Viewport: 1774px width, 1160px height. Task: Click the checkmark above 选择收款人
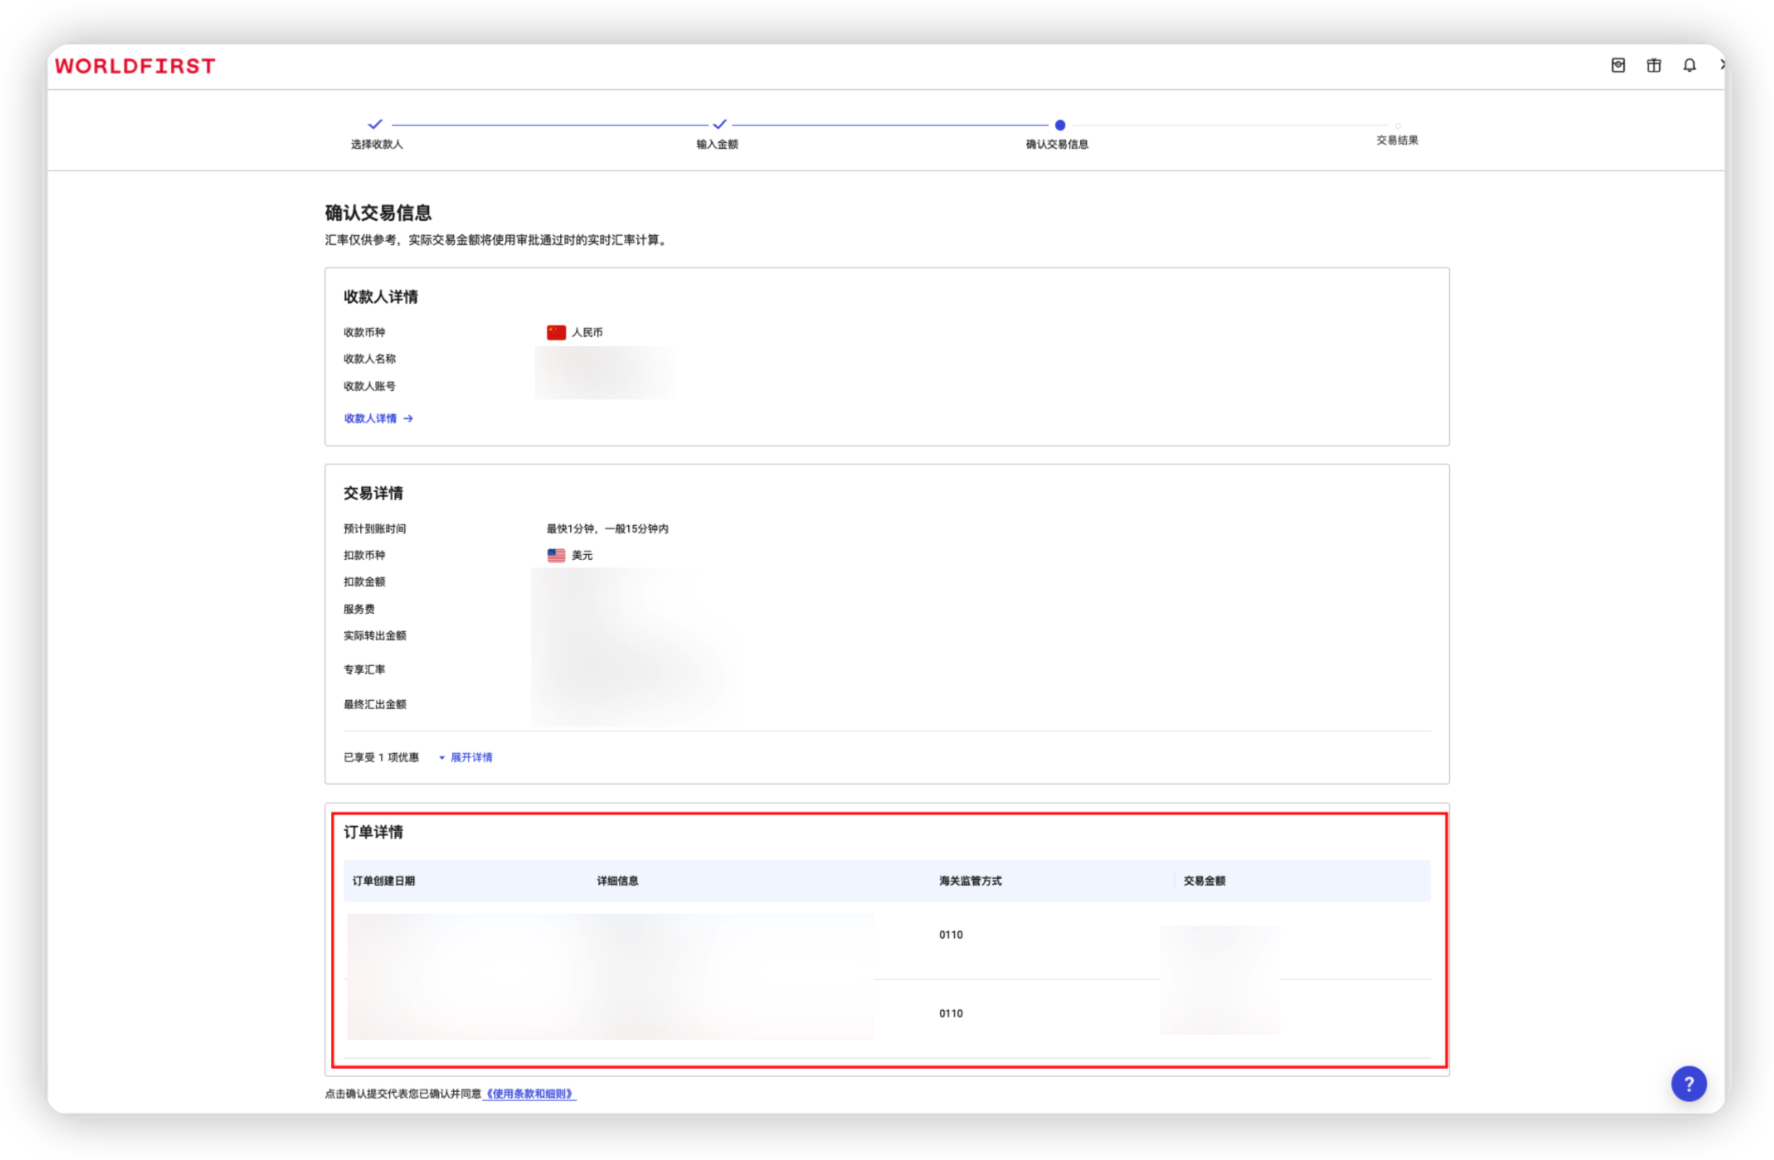click(375, 125)
